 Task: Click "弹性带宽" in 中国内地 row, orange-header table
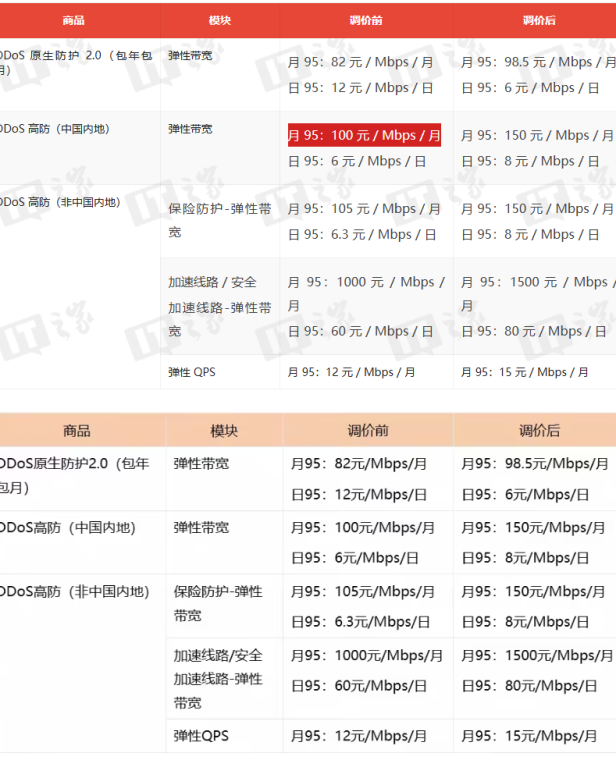click(x=201, y=527)
